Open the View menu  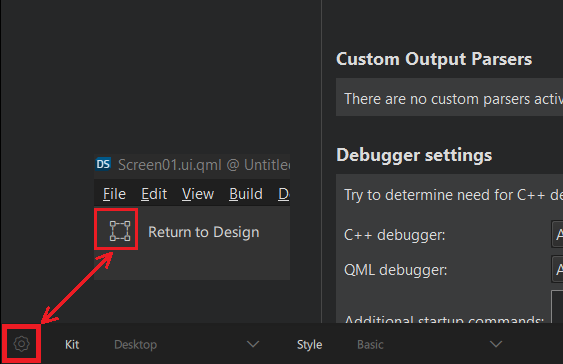point(198,194)
